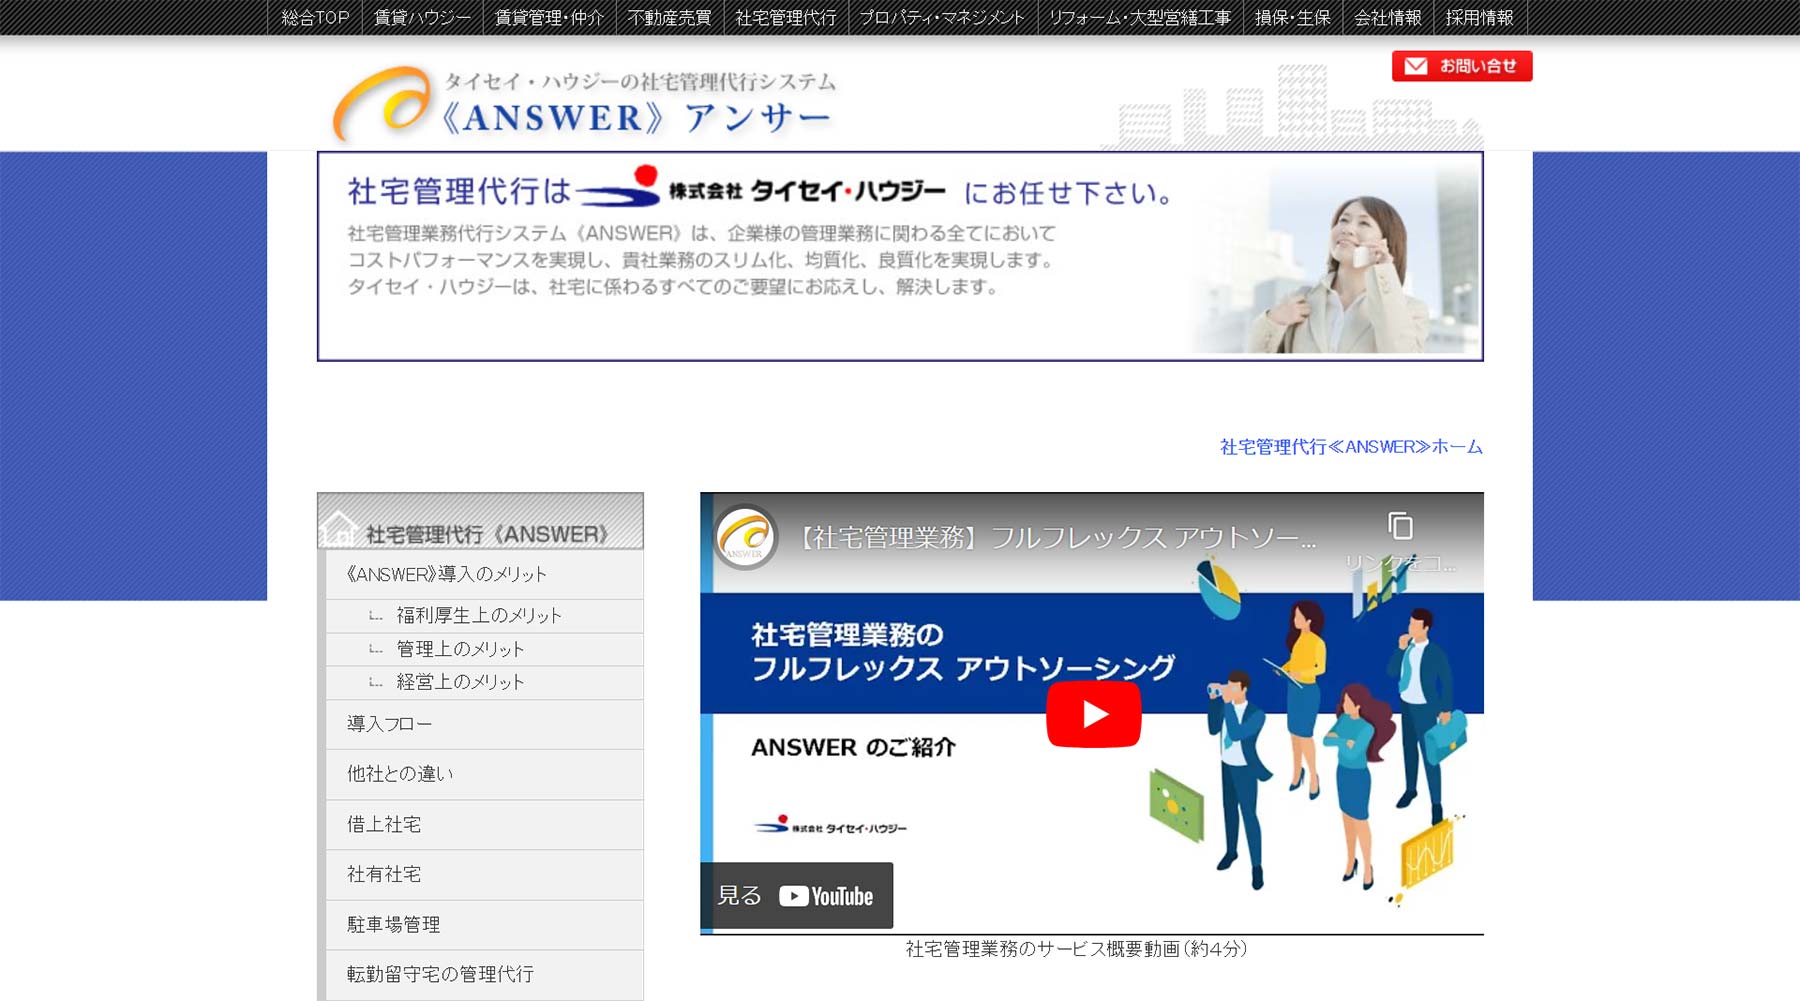Select 管理上のメリット in the sidebar
Viewport: 1800px width, 1001px height.
click(x=484, y=650)
